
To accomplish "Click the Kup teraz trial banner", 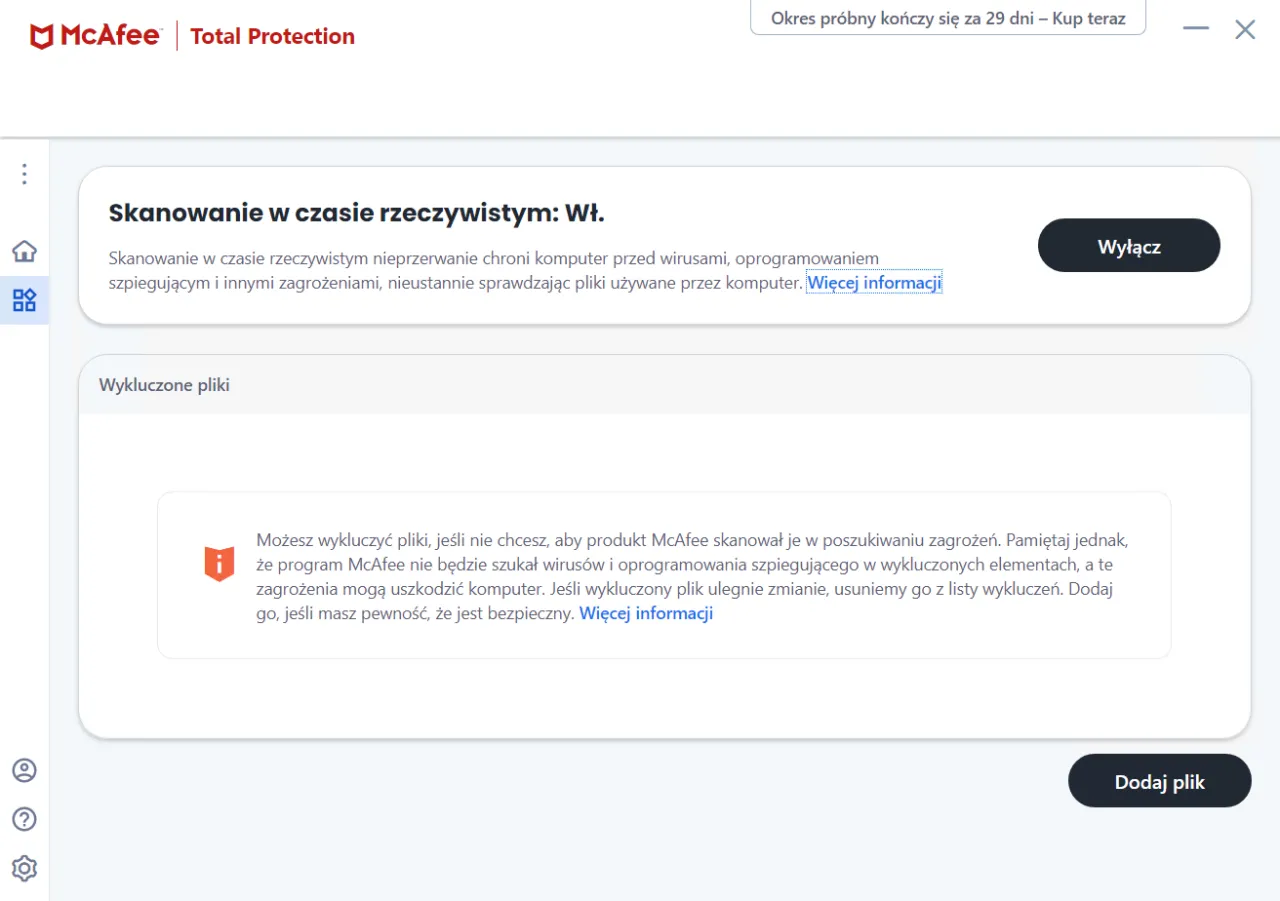I will click(947, 17).
